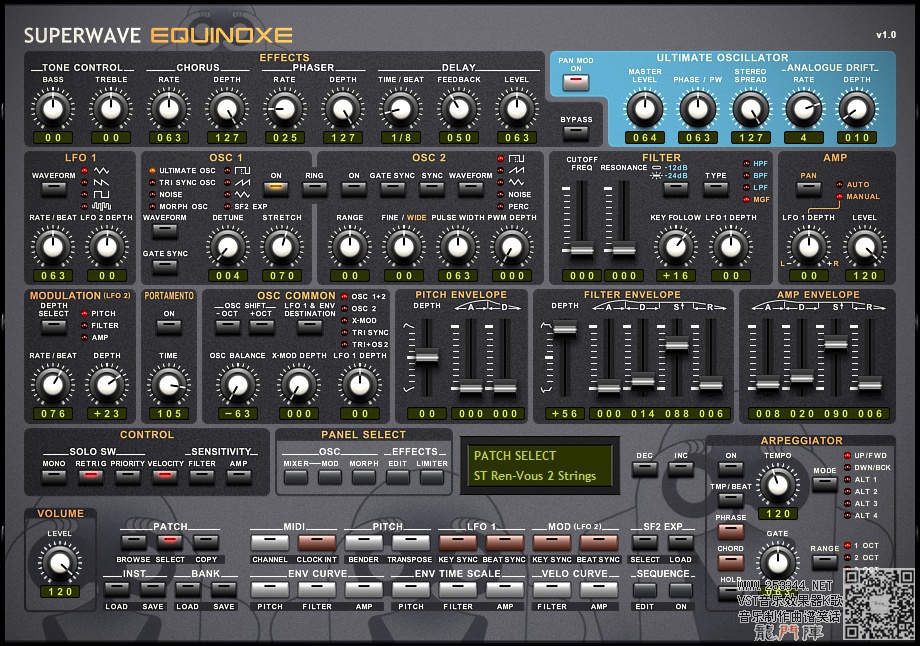Open the Patch Browse button
This screenshot has width=920, height=646.
133,543
